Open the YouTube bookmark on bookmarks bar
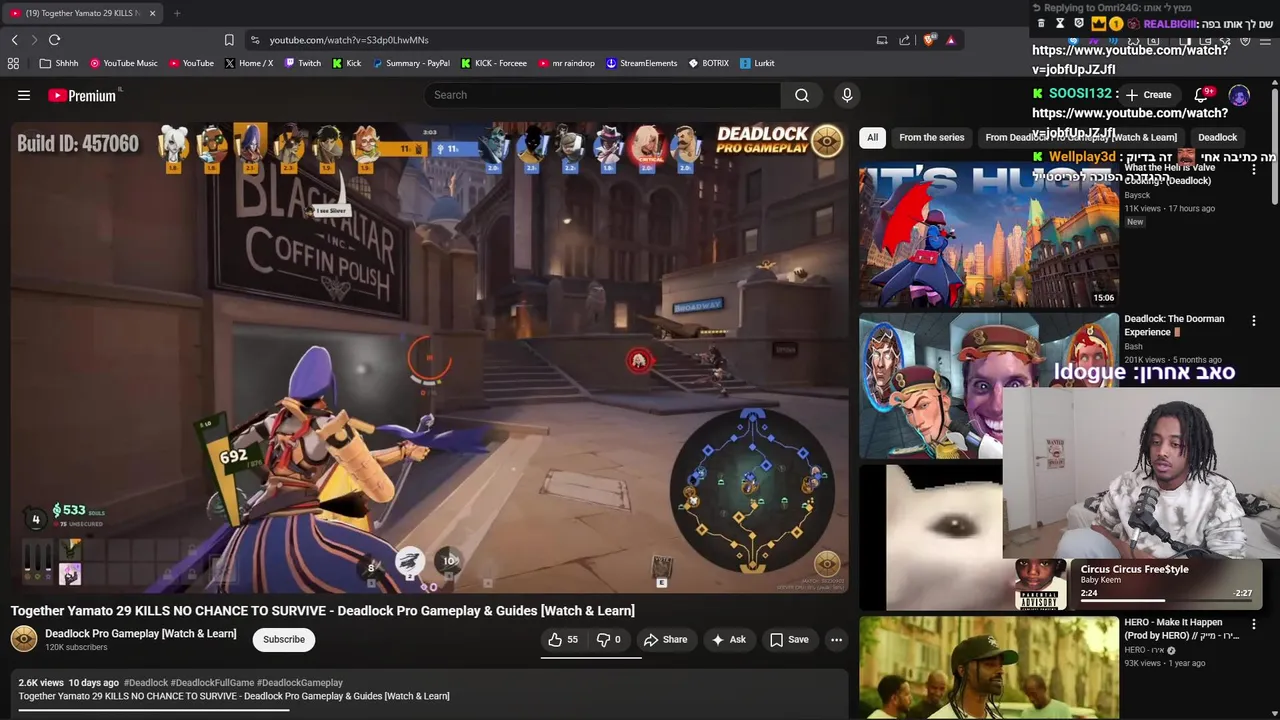 tap(191, 63)
